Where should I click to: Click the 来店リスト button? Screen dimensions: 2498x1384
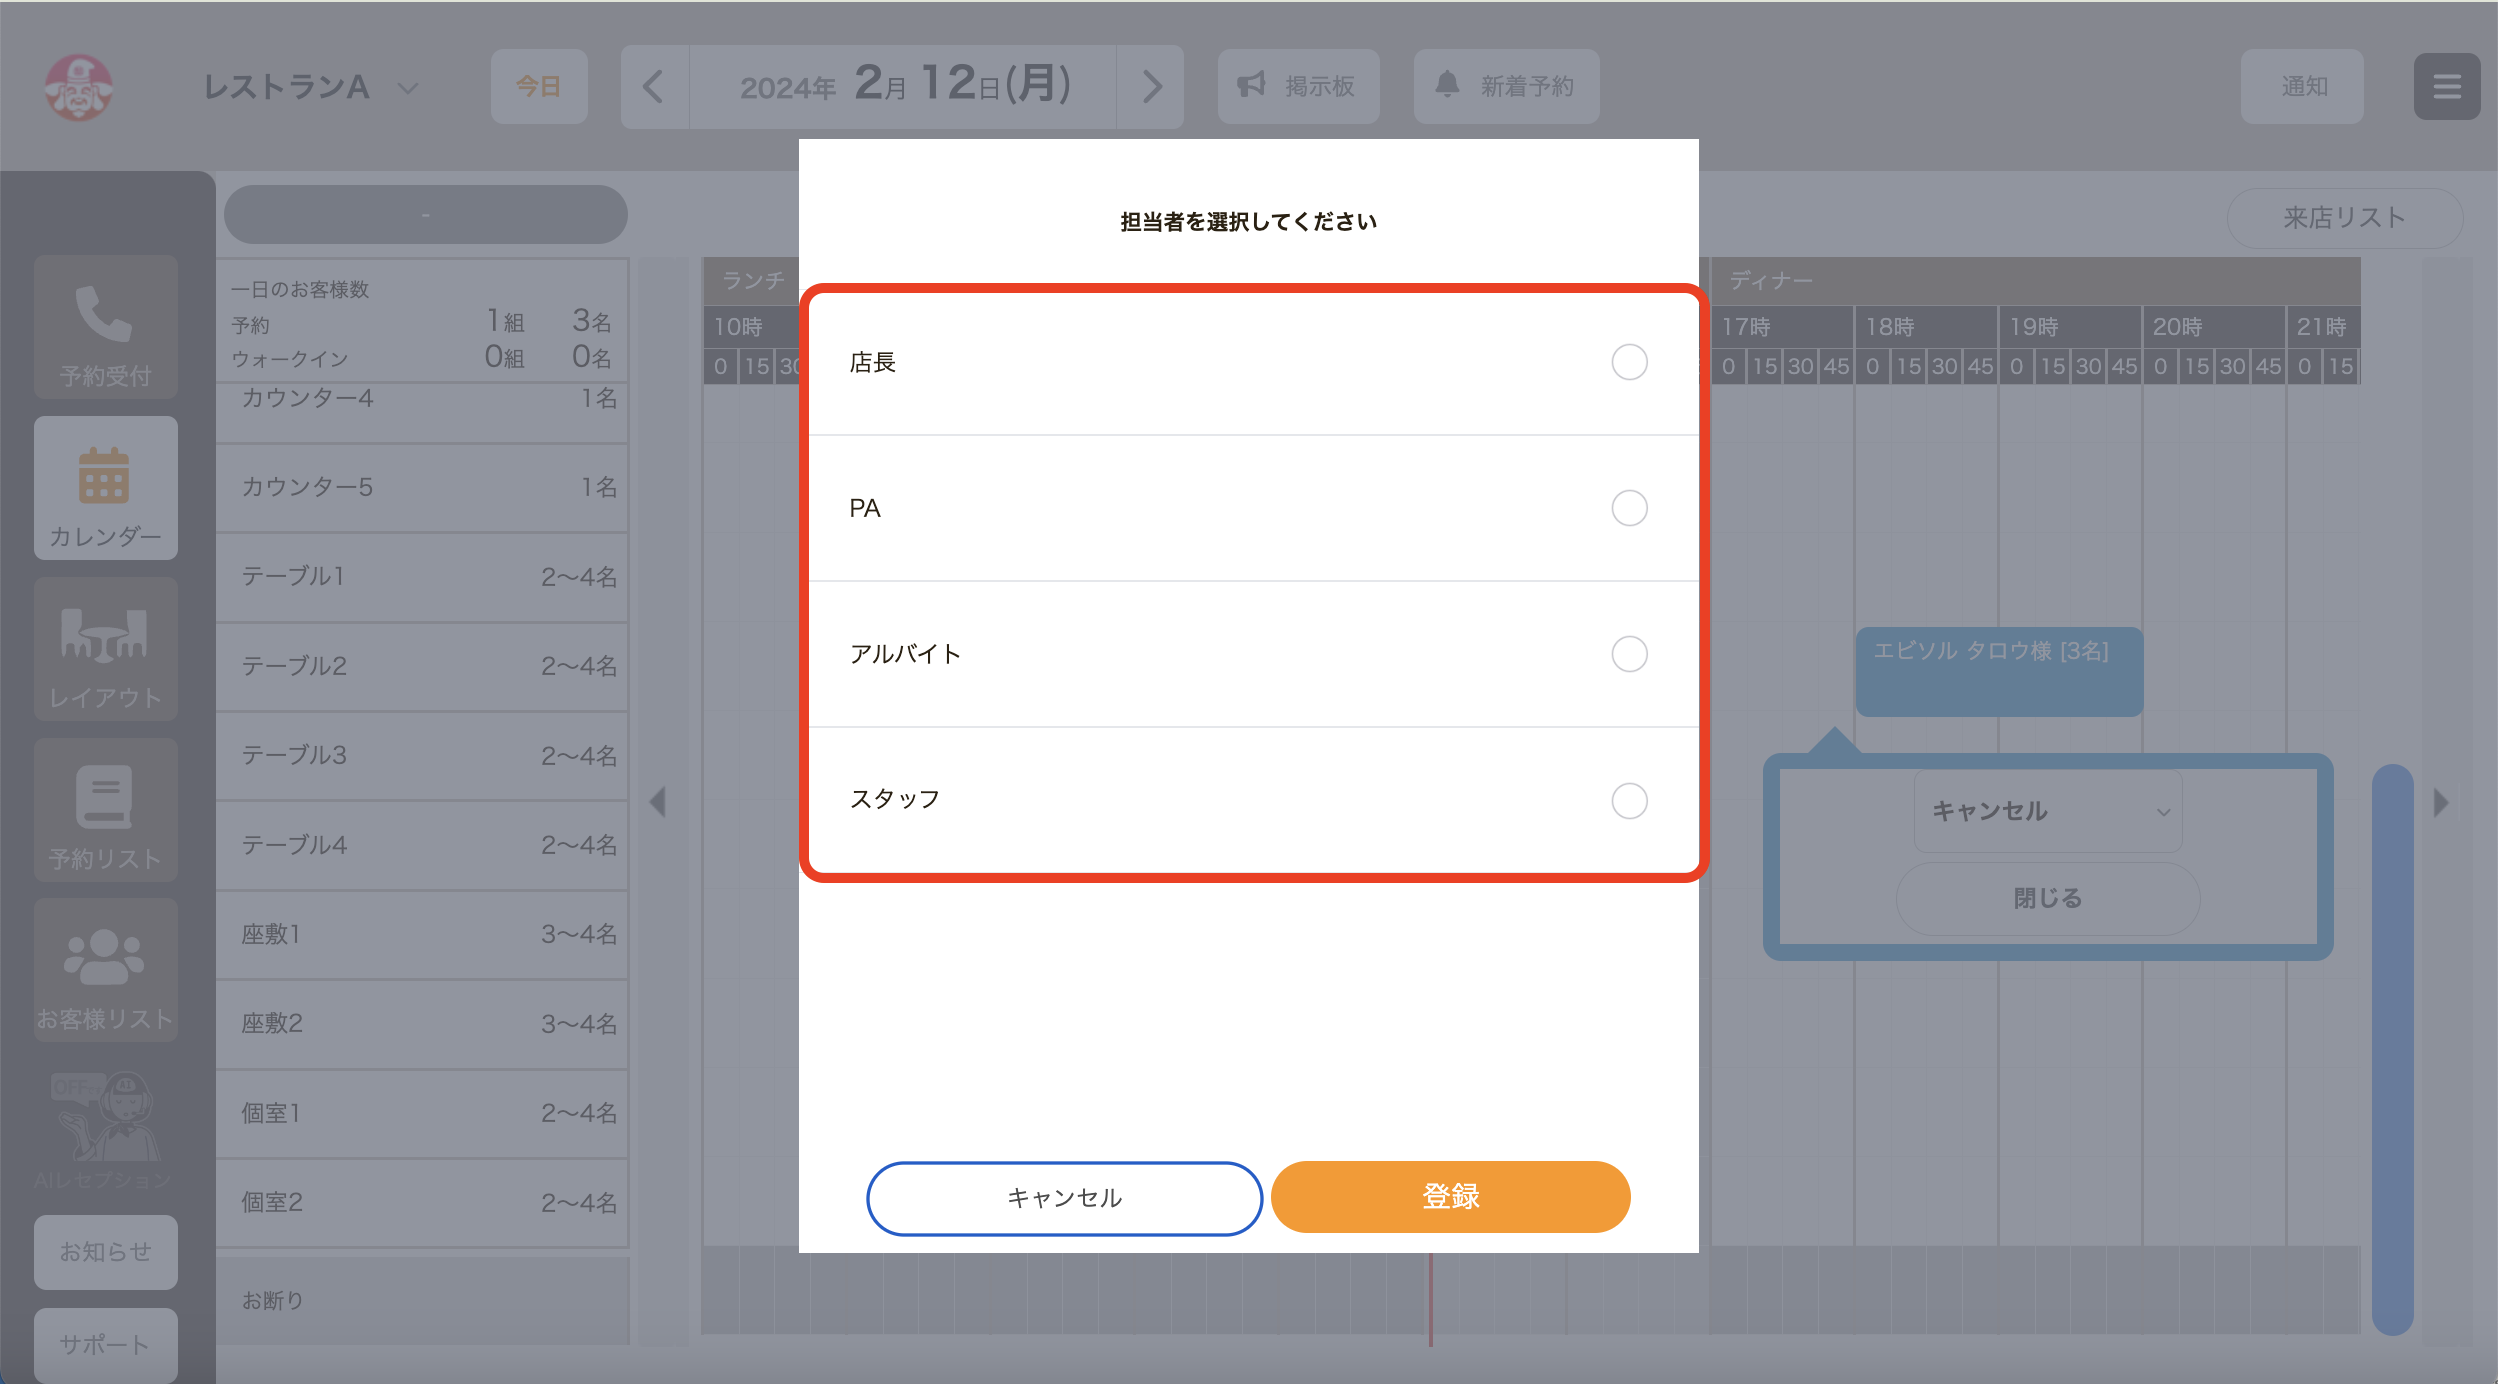[2344, 218]
